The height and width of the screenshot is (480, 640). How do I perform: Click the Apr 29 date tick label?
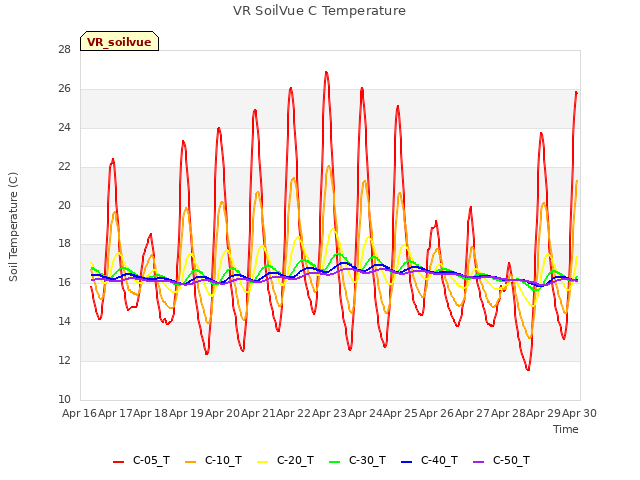click(543, 413)
